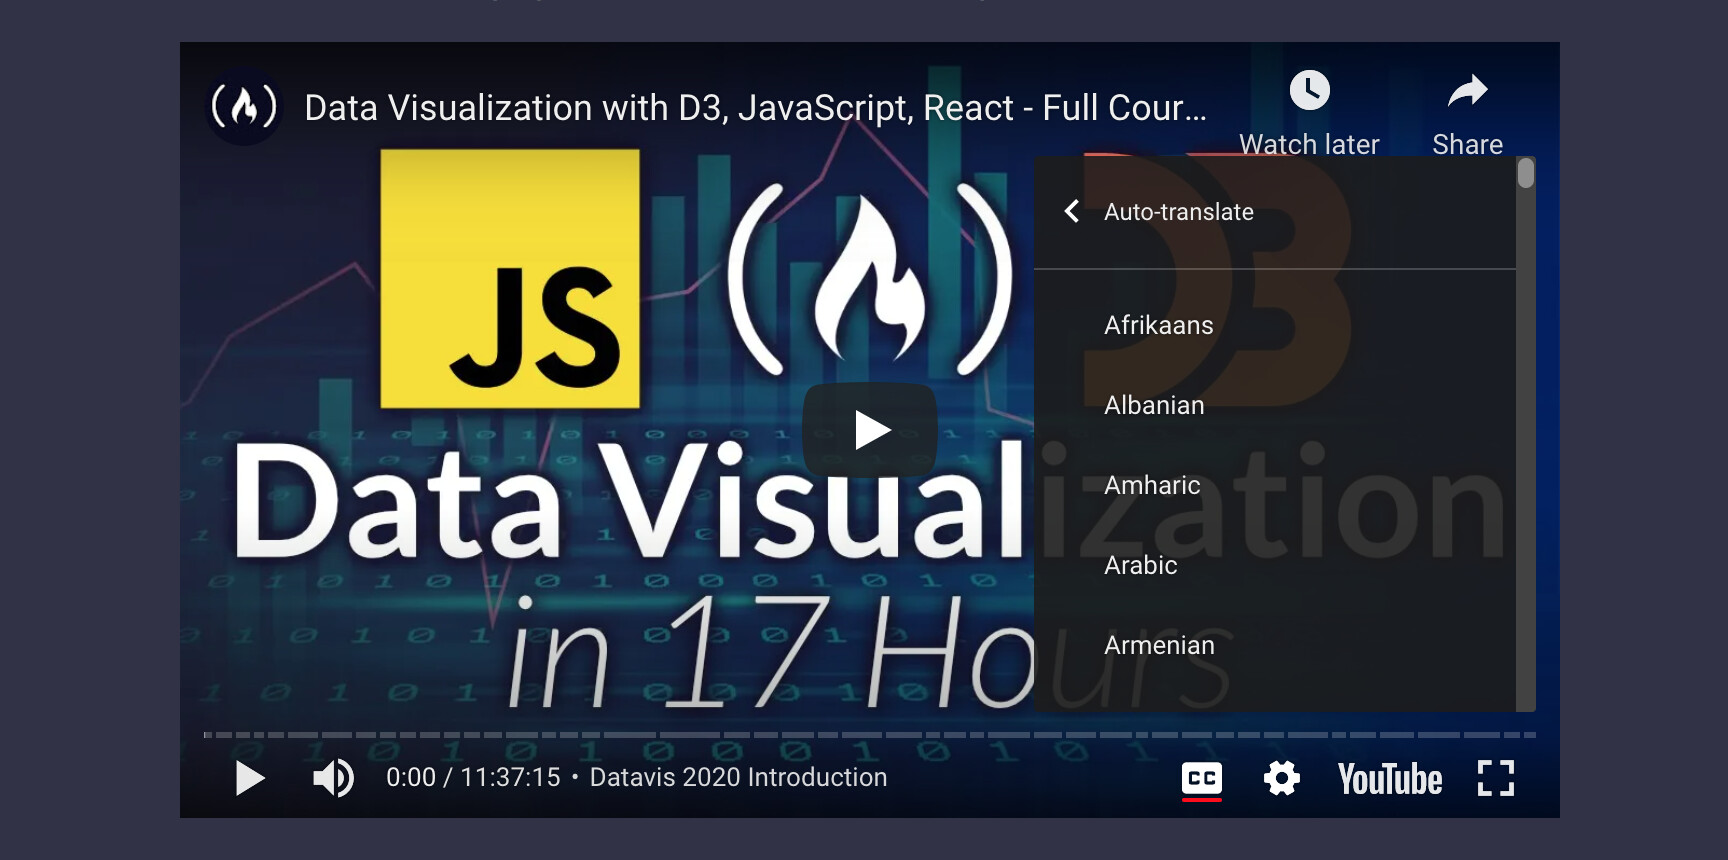Choose Amharic auto-translate option
The image size is (1728, 860).
[1275, 485]
